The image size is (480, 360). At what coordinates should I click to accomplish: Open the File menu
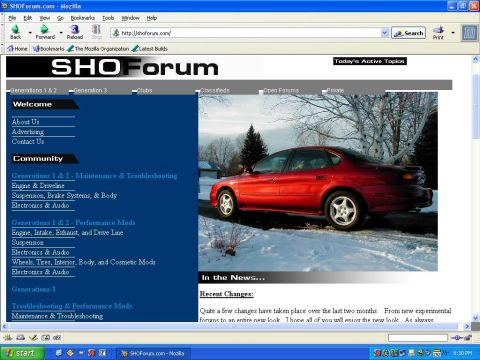click(12, 18)
